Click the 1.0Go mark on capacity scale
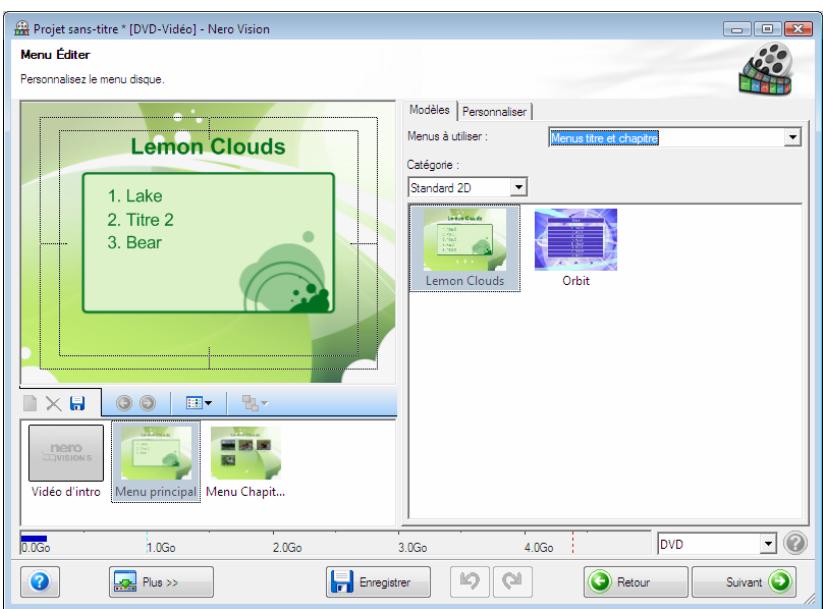This screenshot has height=609, width=823. click(161, 548)
